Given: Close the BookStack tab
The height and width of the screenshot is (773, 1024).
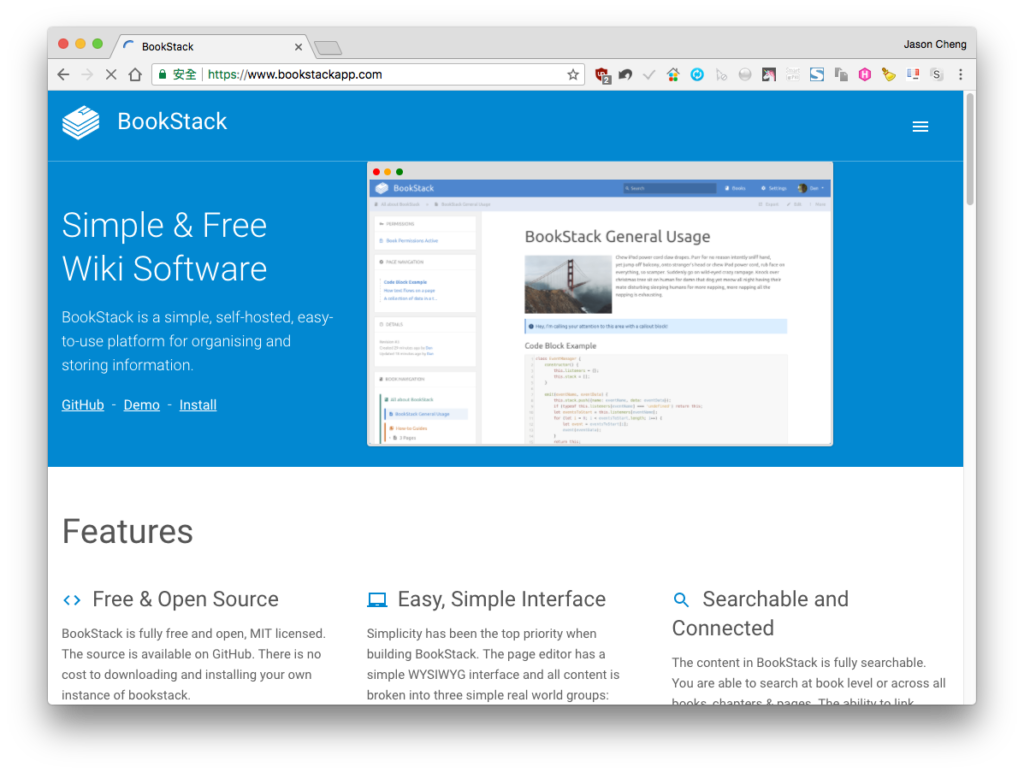Looking at the screenshot, I should point(298,47).
